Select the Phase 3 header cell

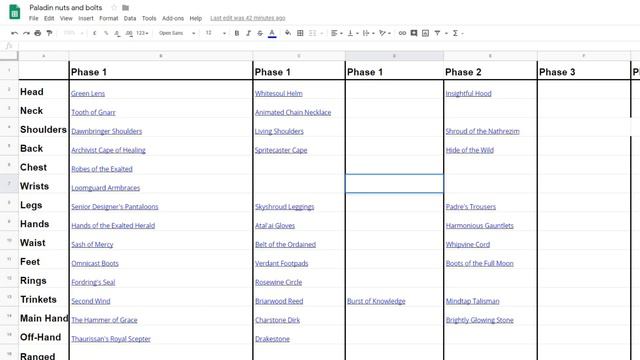[584, 70]
